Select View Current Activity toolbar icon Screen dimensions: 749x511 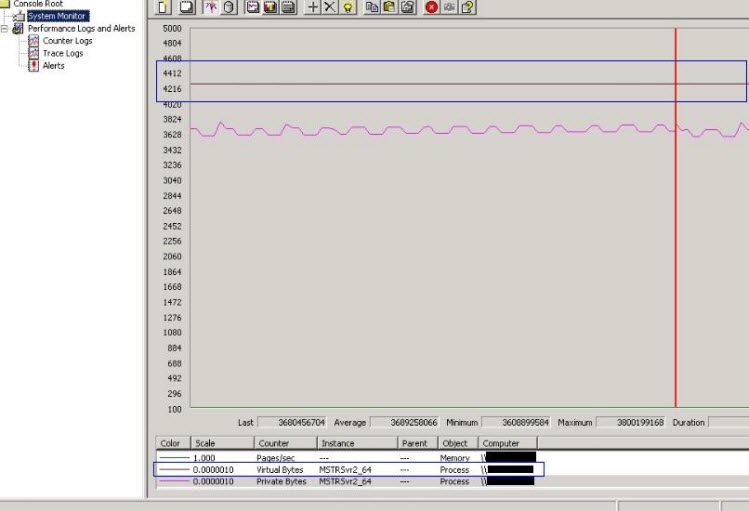click(x=210, y=7)
